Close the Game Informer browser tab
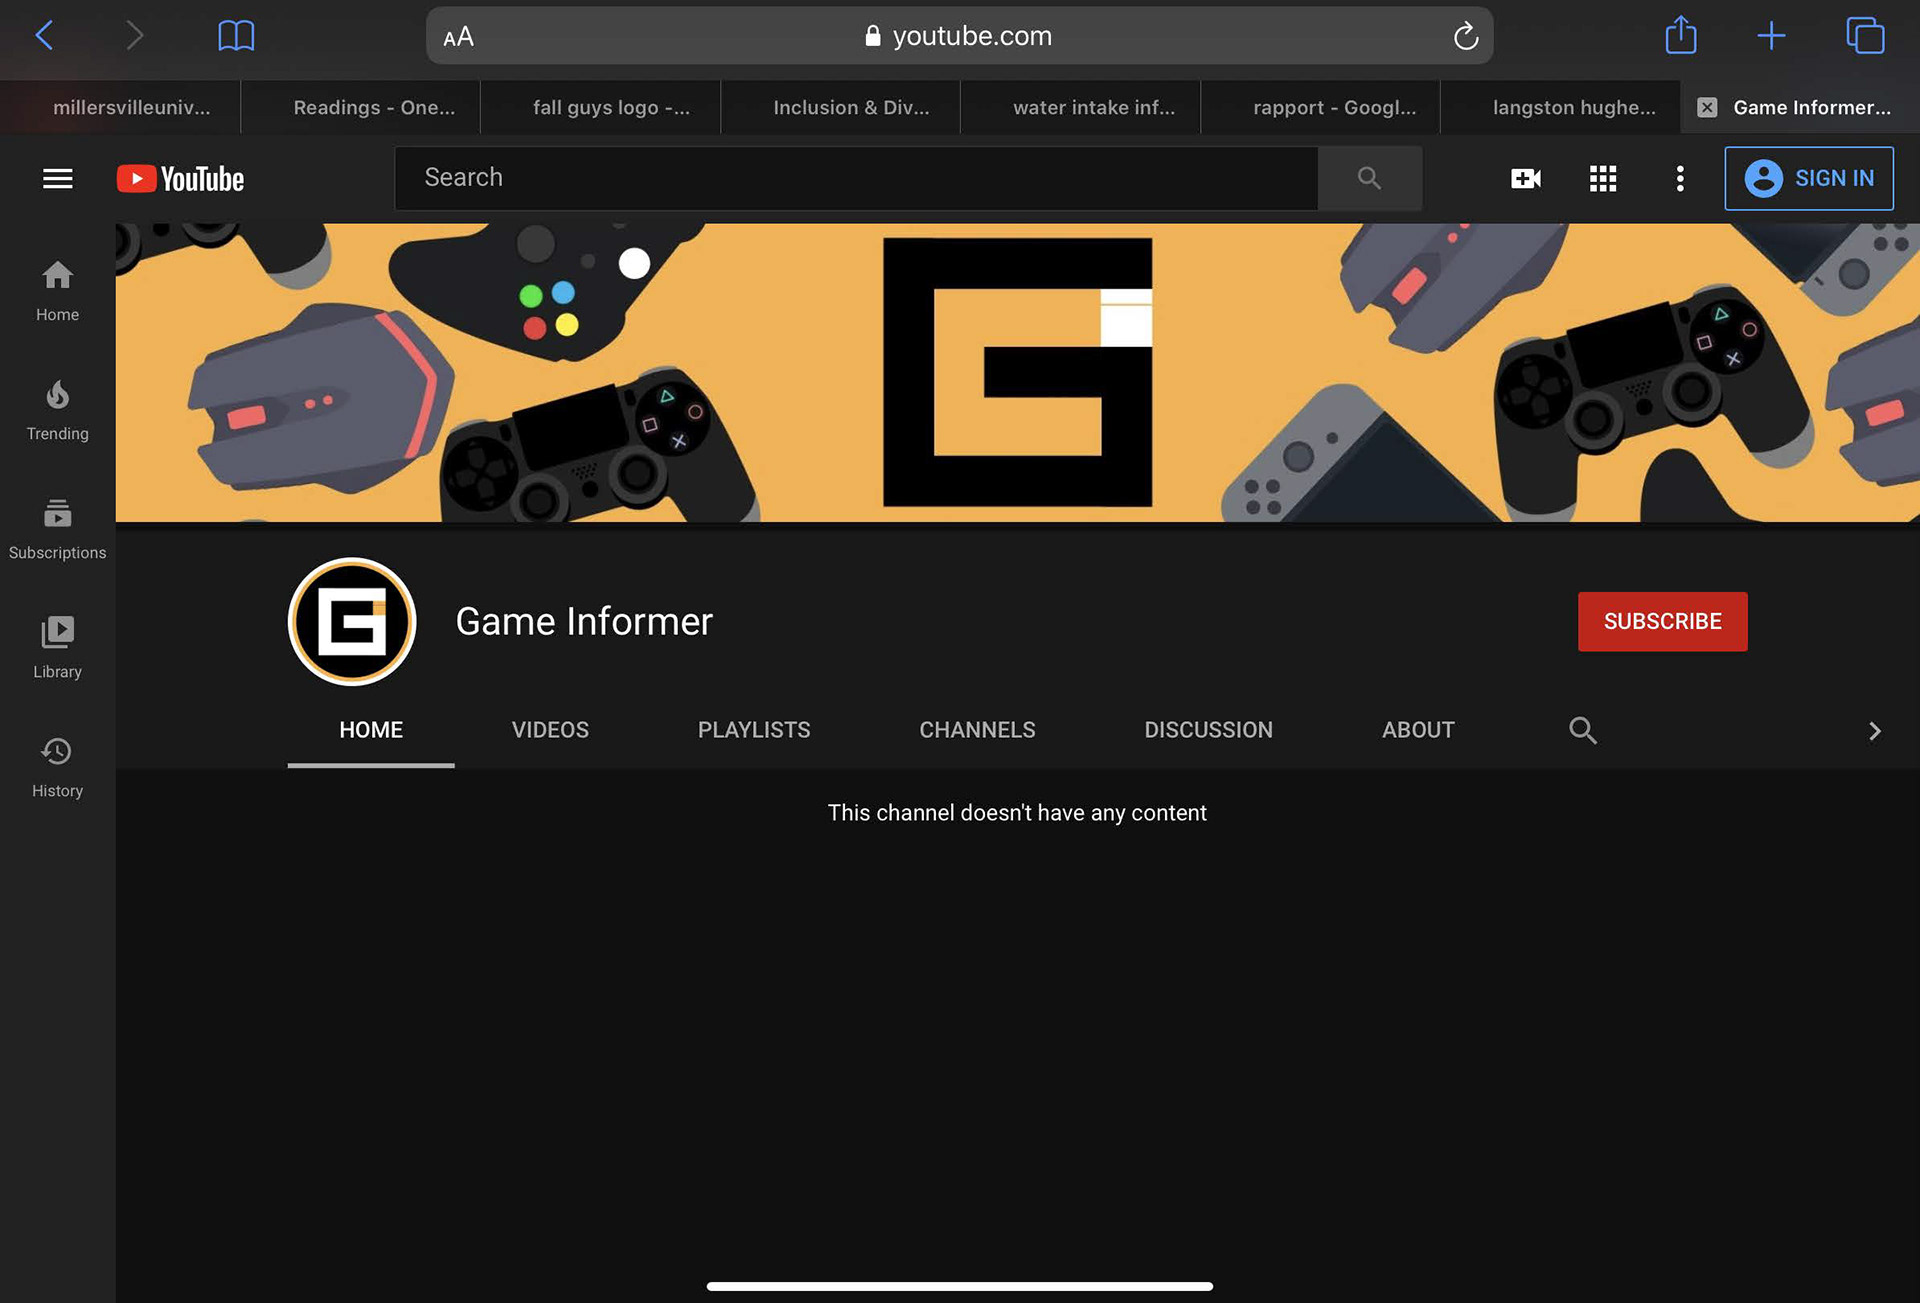 [x=1707, y=108]
